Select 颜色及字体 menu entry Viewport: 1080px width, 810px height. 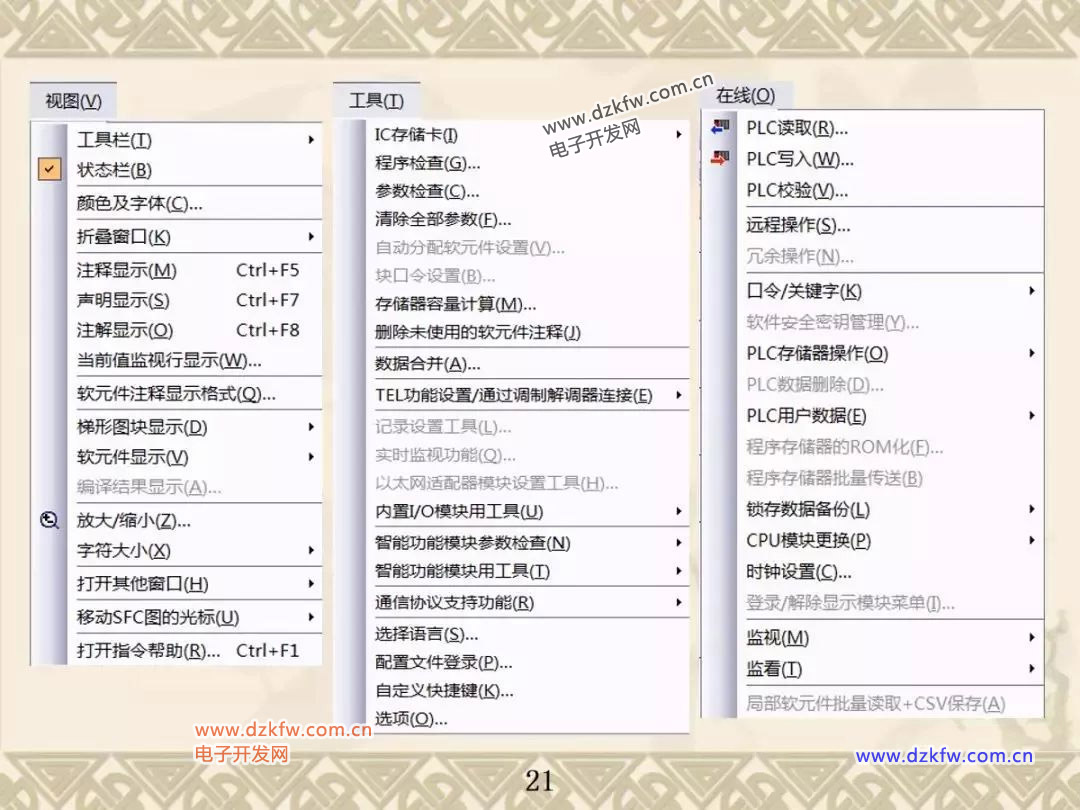(139, 204)
